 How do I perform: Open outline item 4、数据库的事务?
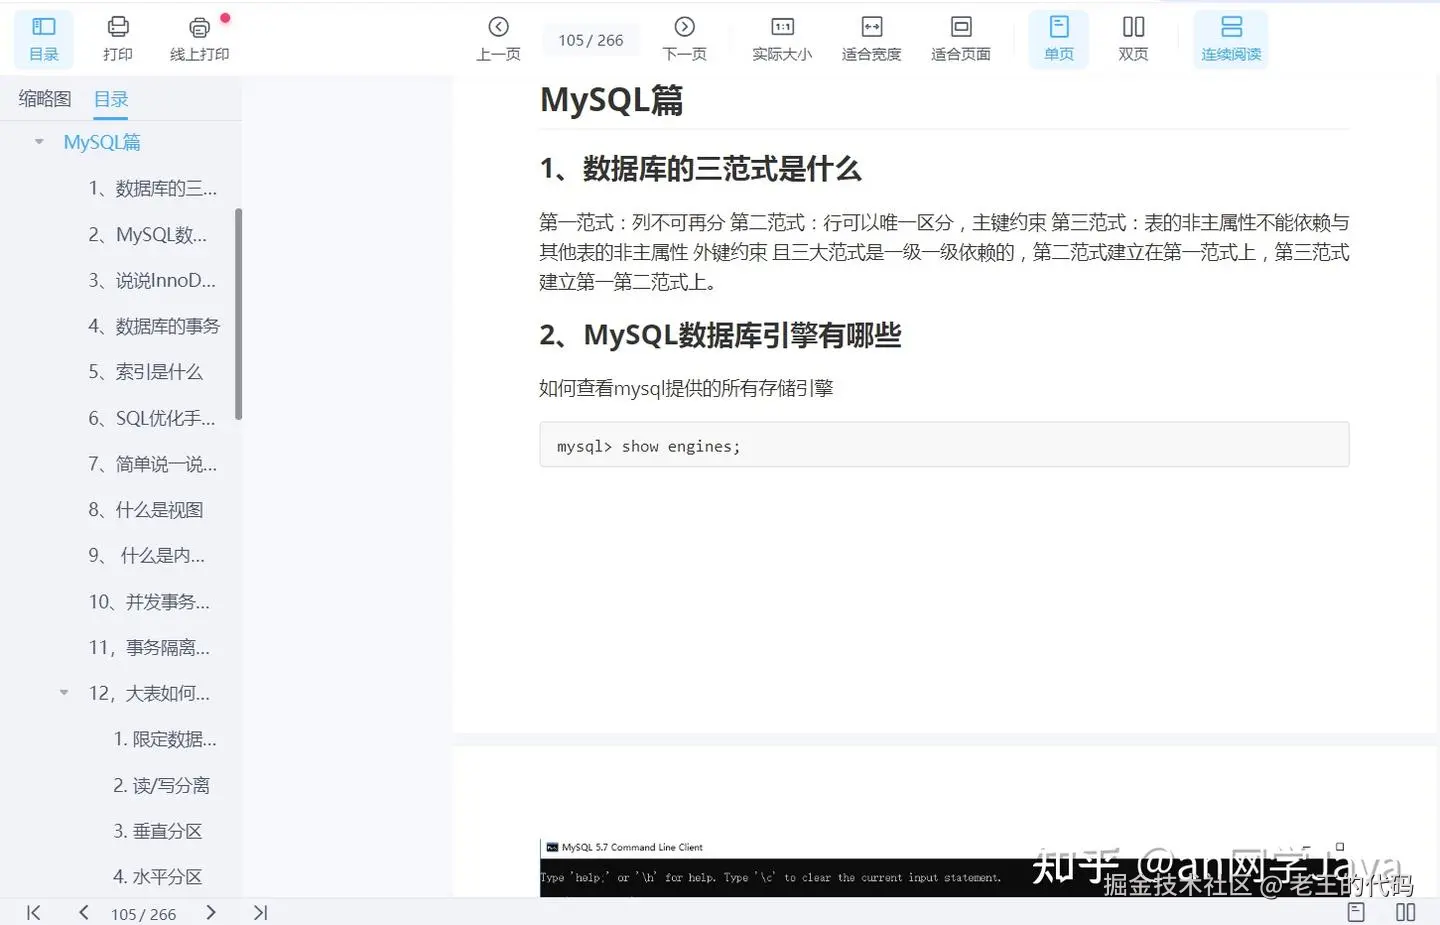[154, 326]
